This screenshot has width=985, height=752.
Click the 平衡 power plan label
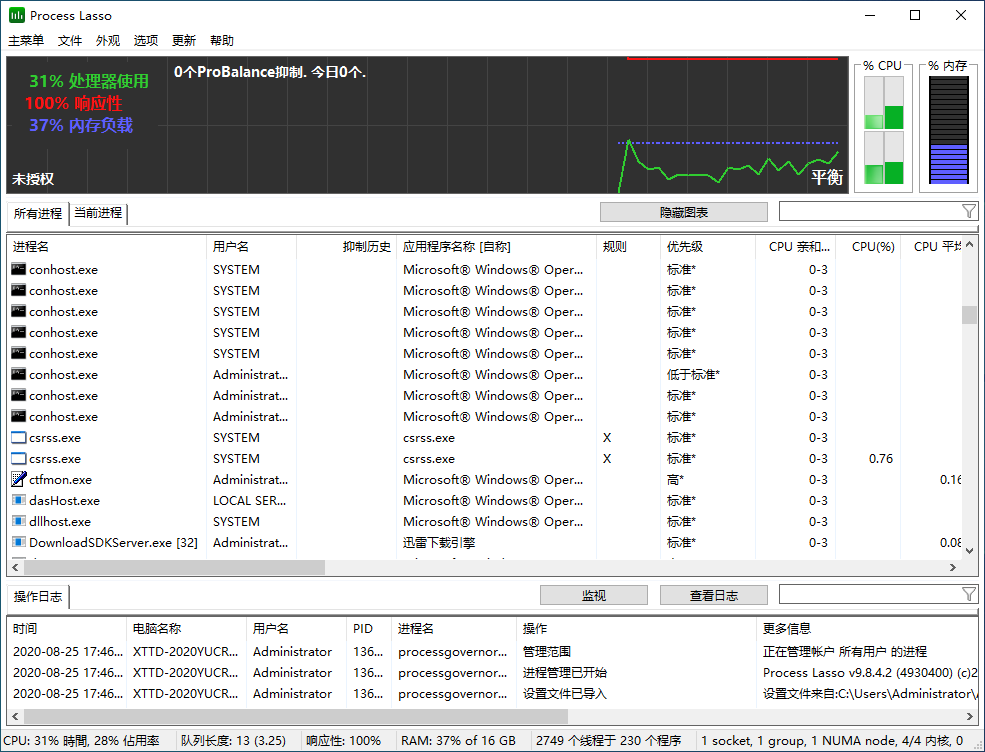(x=827, y=177)
